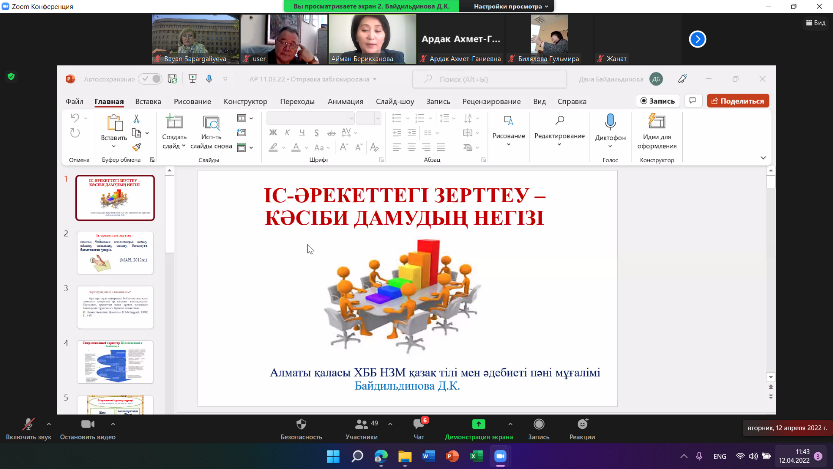Click the Dictate microphone icon in ribbon
Screen dimensions: 833x469
609,123
